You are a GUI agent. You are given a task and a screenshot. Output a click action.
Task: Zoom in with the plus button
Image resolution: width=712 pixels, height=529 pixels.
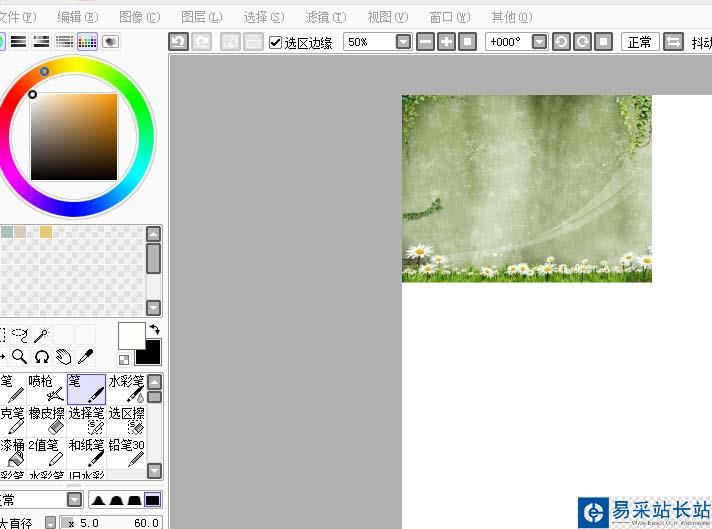point(446,42)
